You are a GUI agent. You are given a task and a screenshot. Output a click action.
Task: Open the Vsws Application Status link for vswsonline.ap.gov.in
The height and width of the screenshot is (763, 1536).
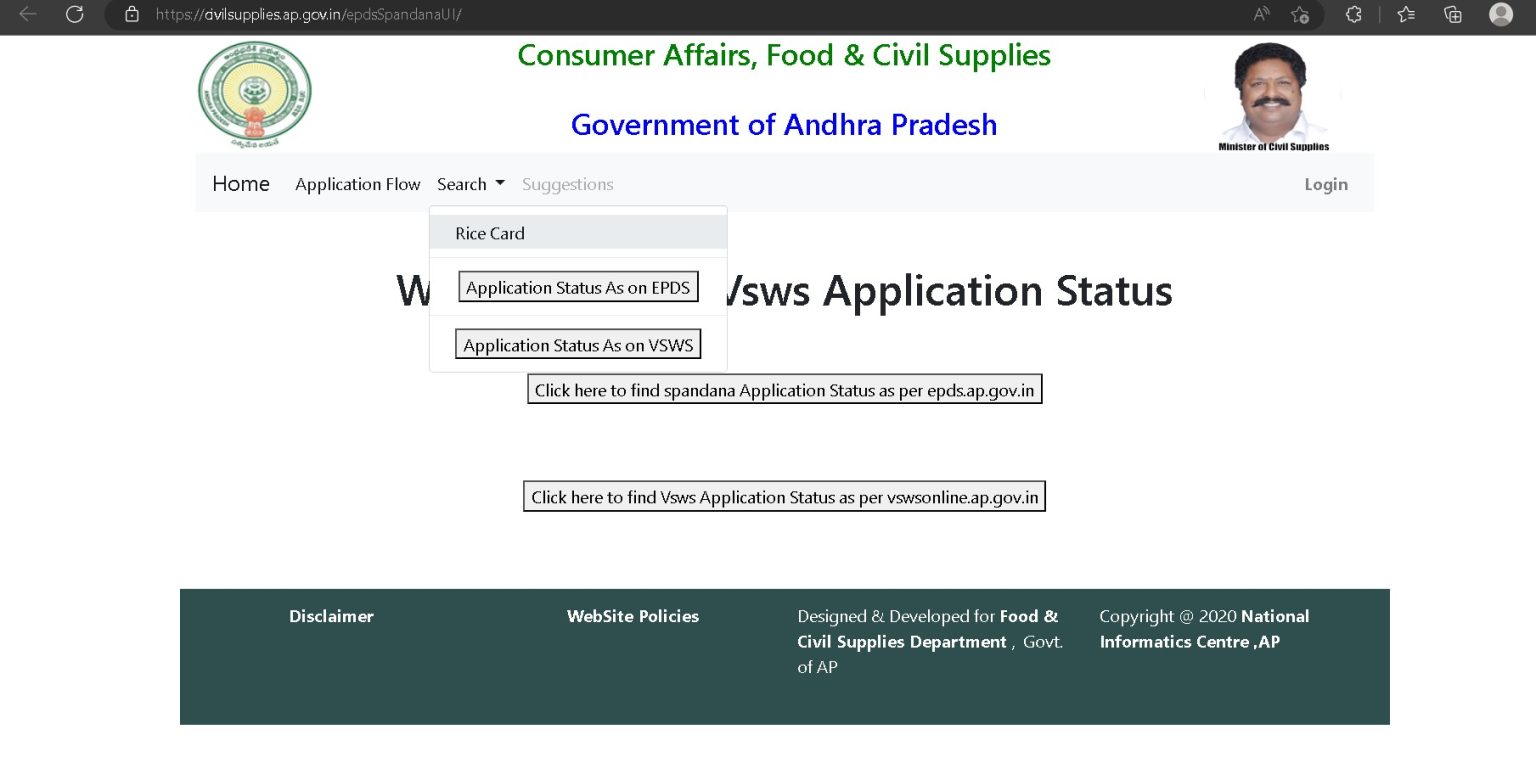point(784,496)
